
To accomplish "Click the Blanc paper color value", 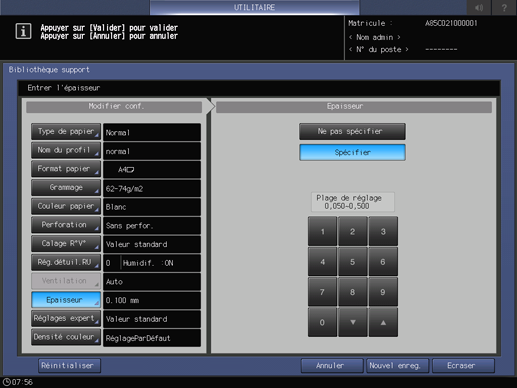I will (x=152, y=207).
